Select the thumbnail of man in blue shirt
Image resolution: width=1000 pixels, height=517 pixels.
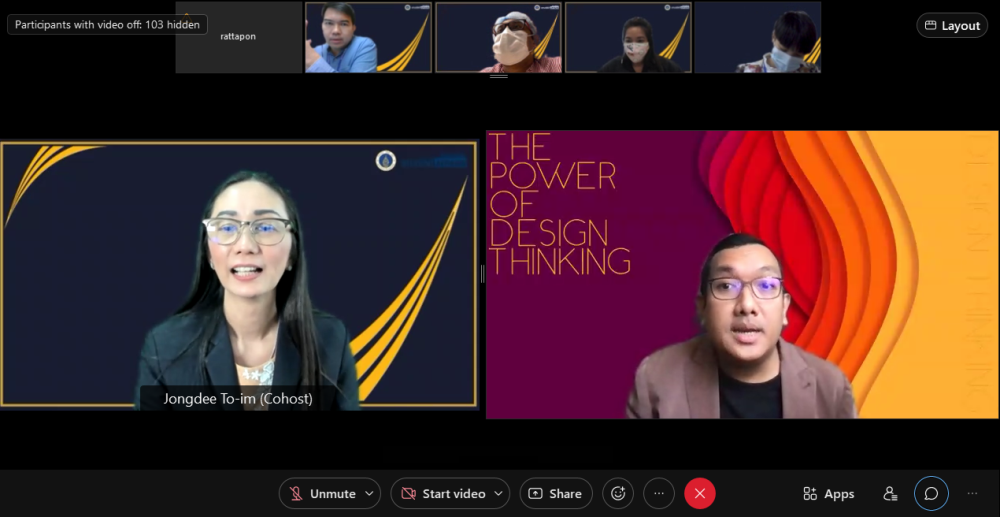(x=368, y=37)
